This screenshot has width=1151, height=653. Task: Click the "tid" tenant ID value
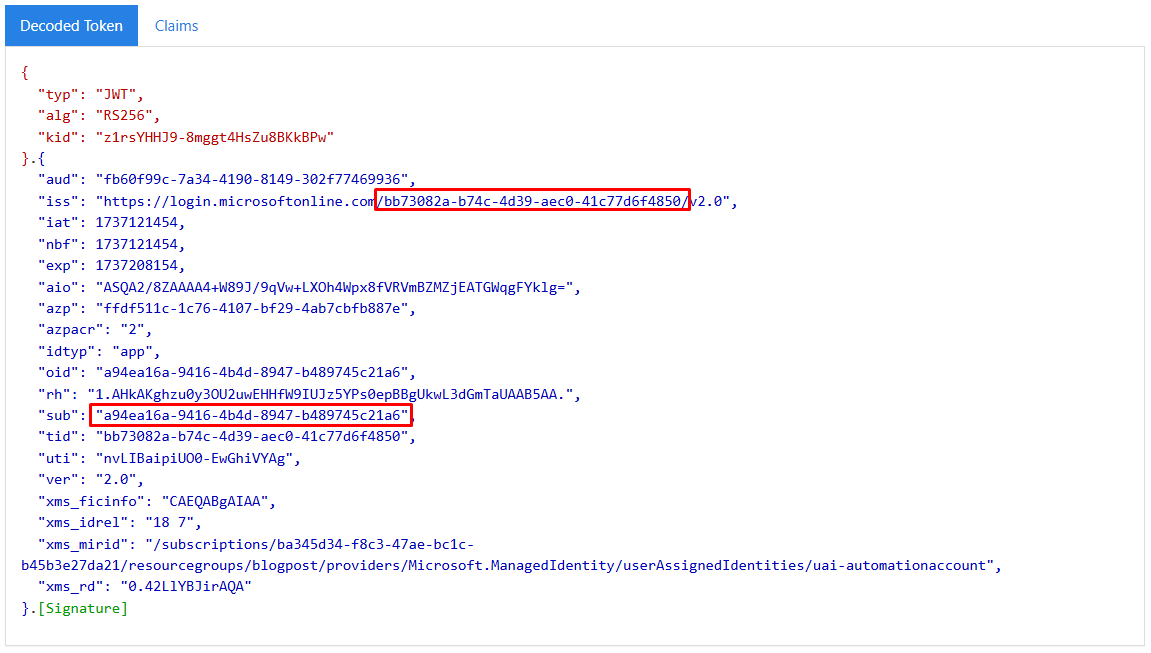click(x=252, y=436)
